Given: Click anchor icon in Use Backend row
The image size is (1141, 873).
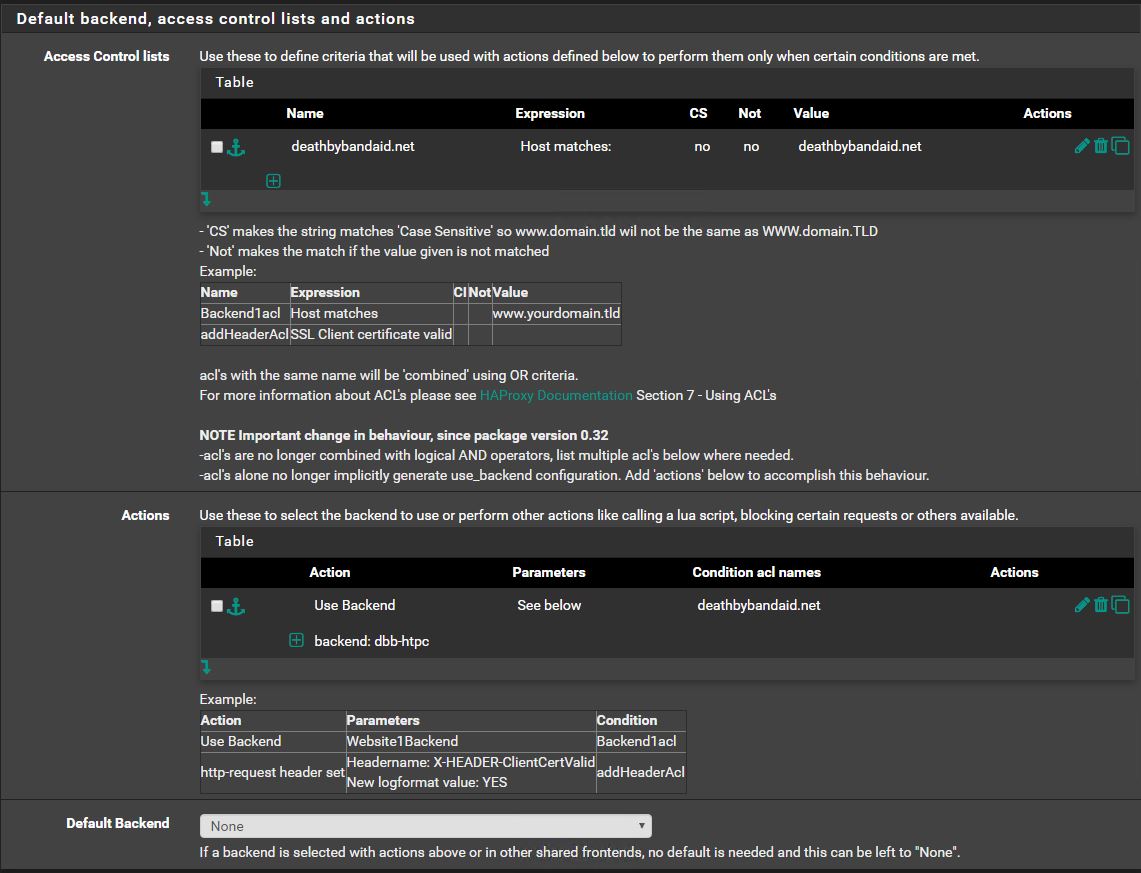Looking at the screenshot, I should [236, 606].
